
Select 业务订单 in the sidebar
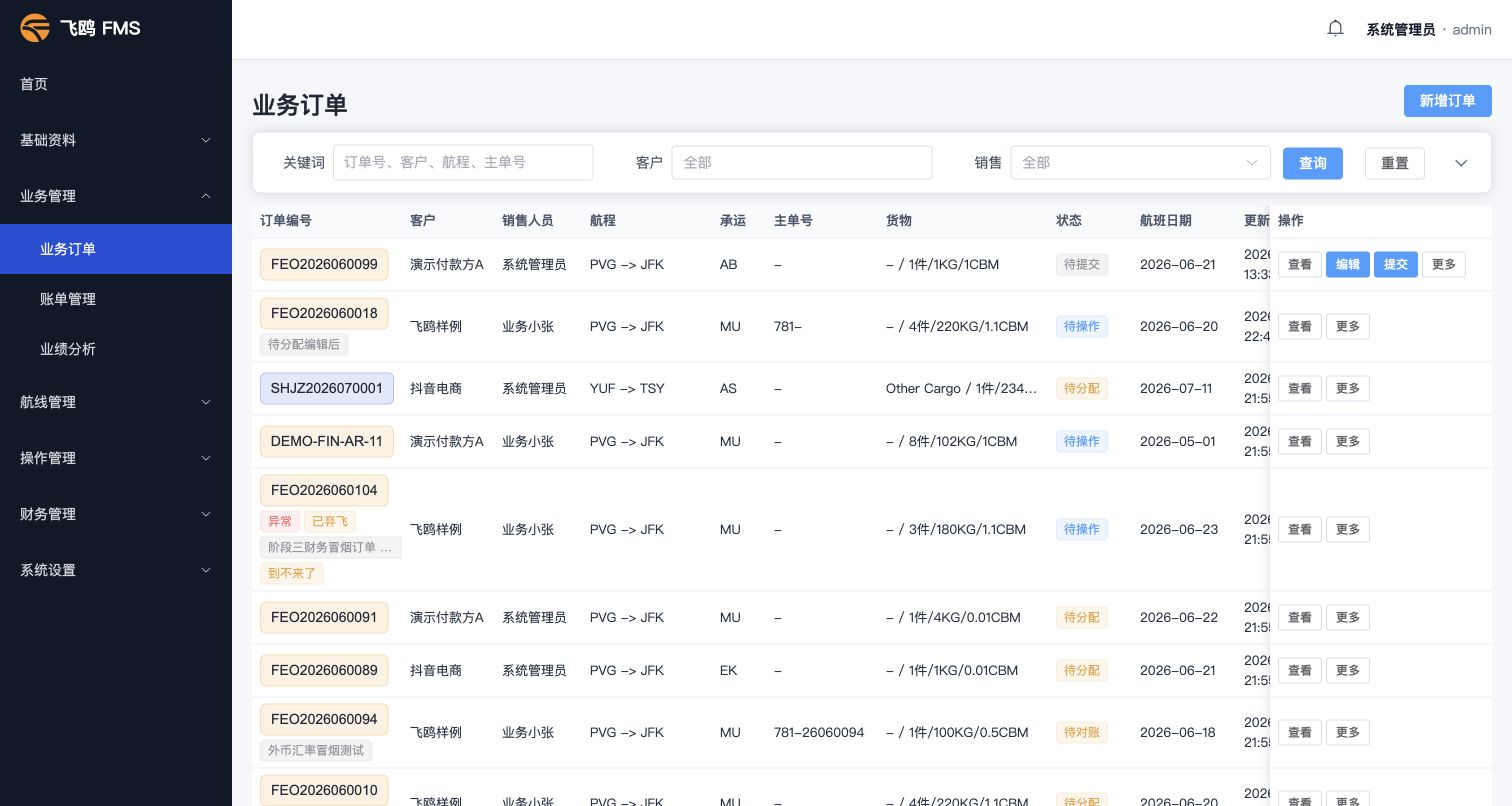click(116, 249)
